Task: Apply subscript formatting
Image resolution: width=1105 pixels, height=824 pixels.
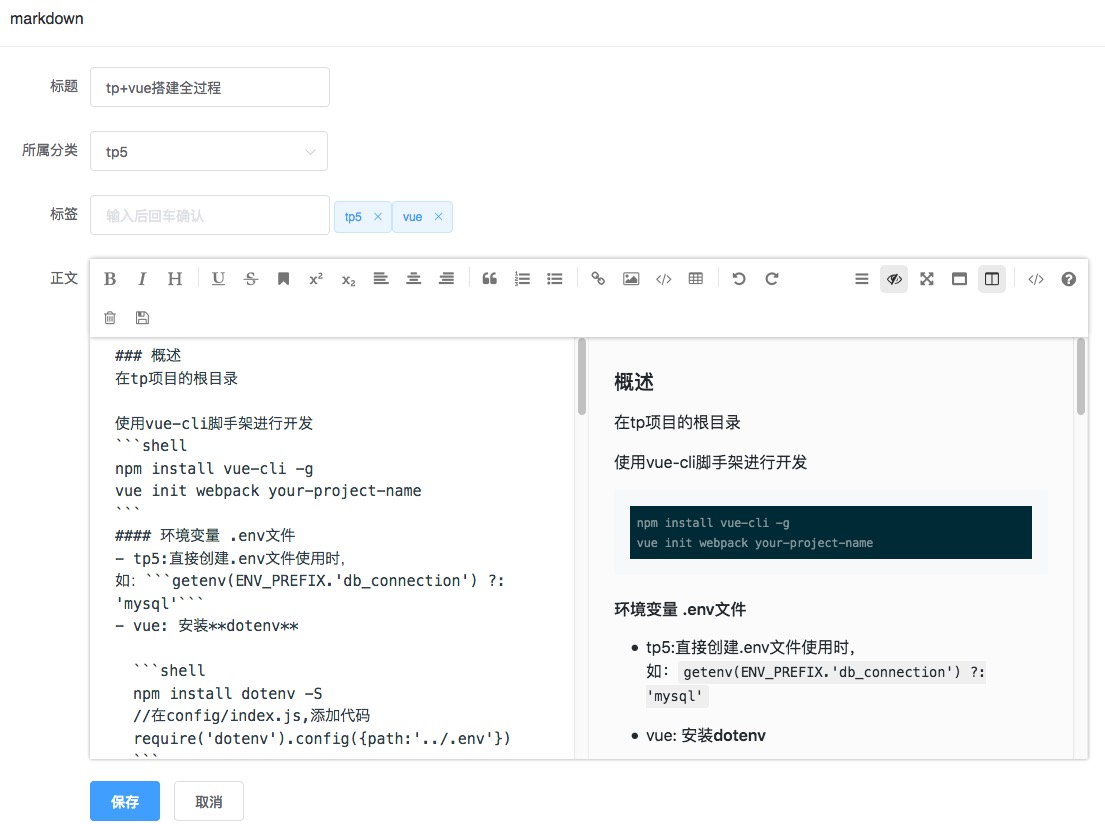Action: tap(349, 279)
